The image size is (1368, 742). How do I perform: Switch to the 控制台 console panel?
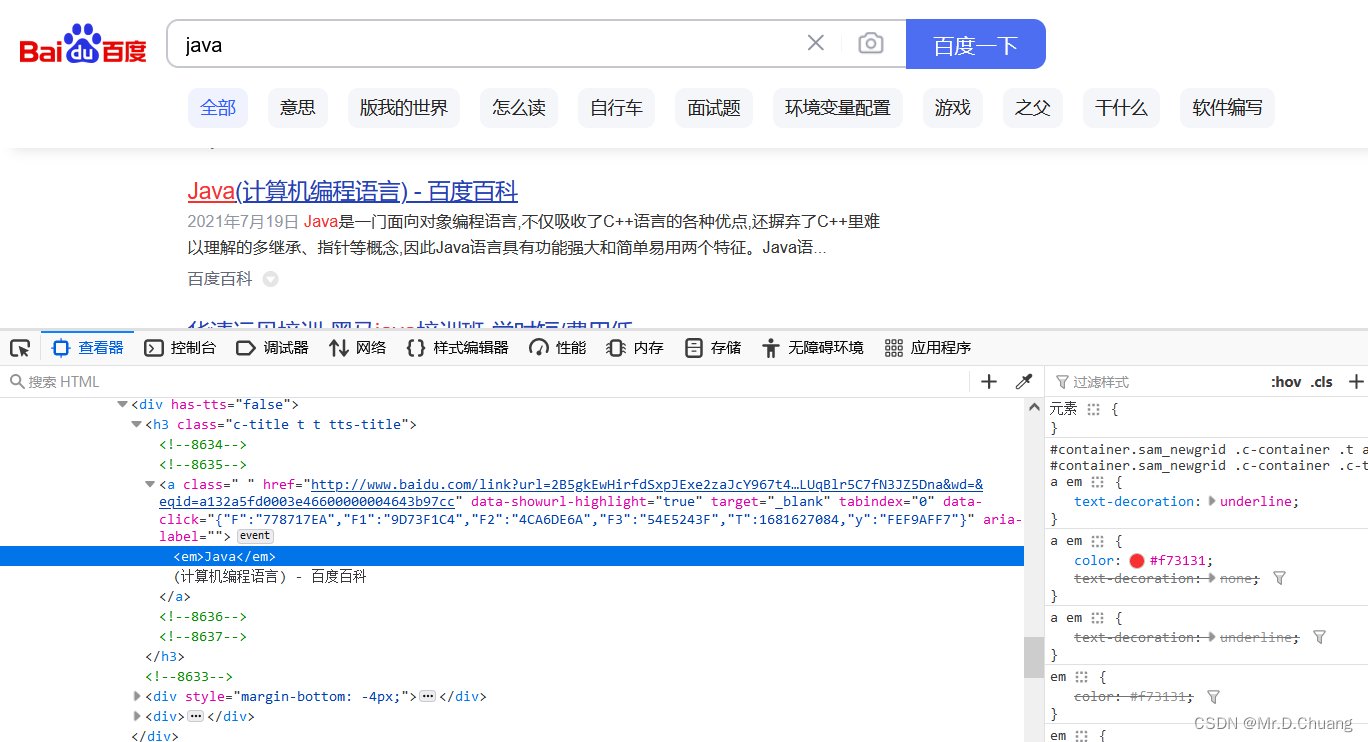pos(180,348)
